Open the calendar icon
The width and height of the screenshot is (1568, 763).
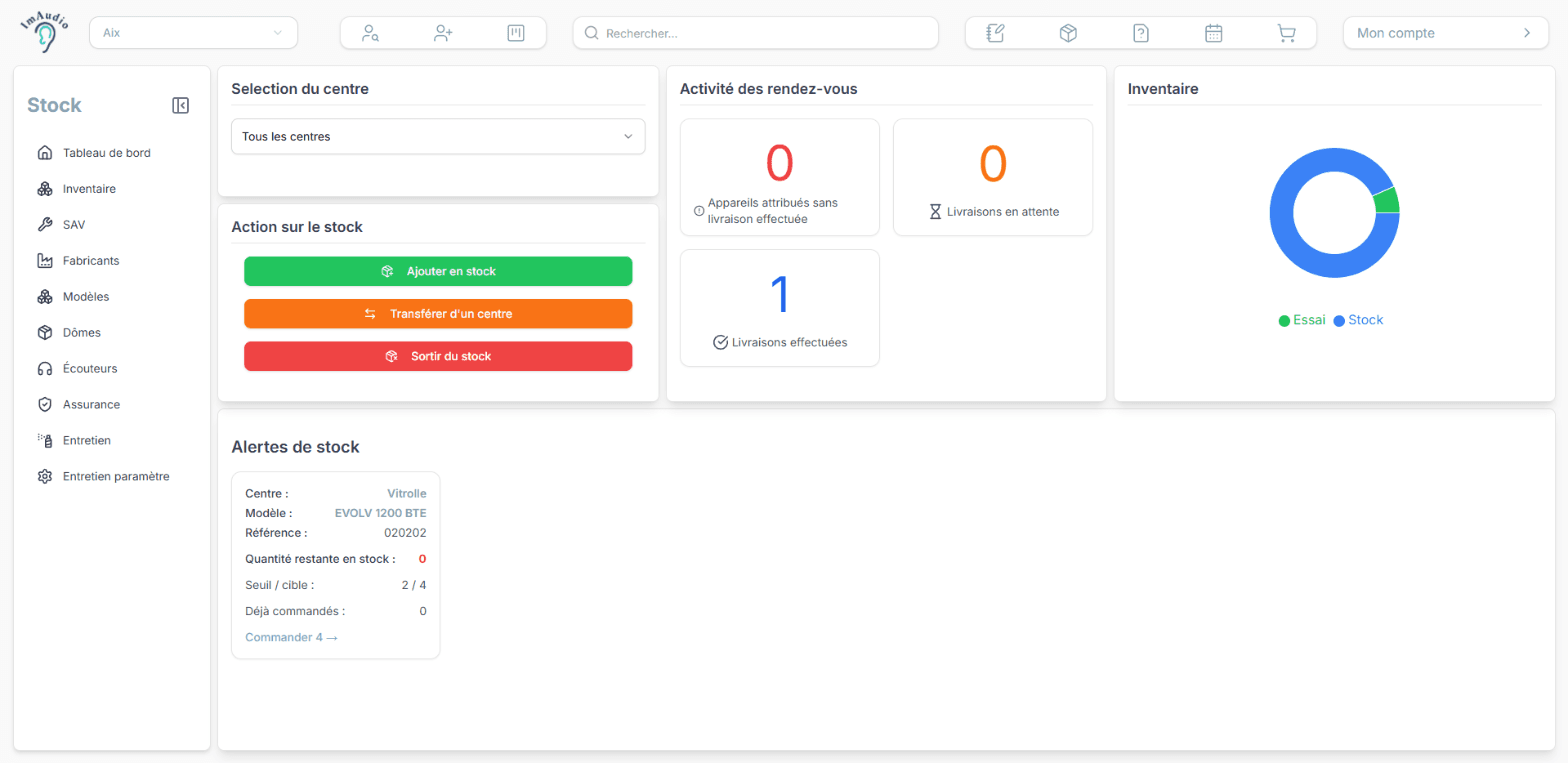click(x=1214, y=33)
